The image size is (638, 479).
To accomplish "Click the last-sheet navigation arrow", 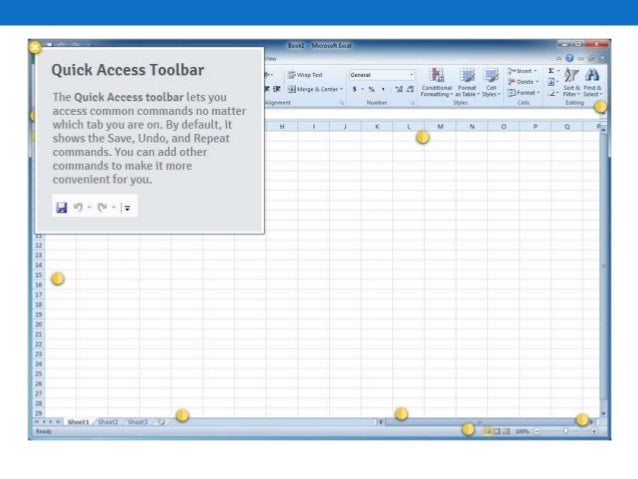I will [x=58, y=422].
